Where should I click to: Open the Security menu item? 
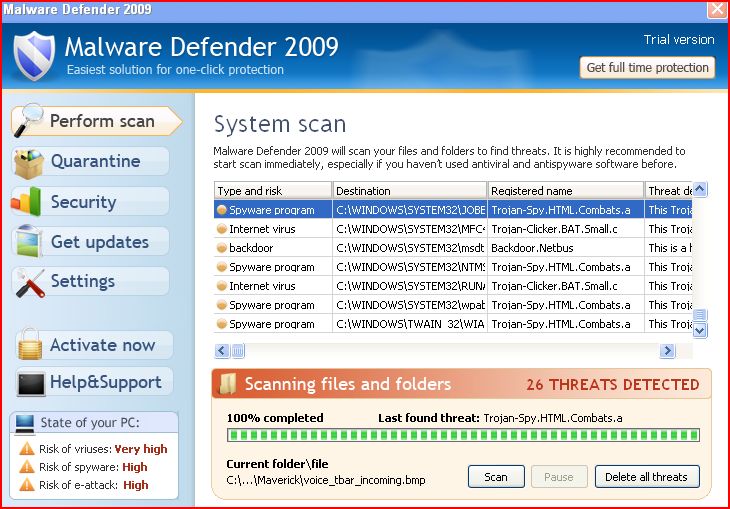(x=83, y=202)
